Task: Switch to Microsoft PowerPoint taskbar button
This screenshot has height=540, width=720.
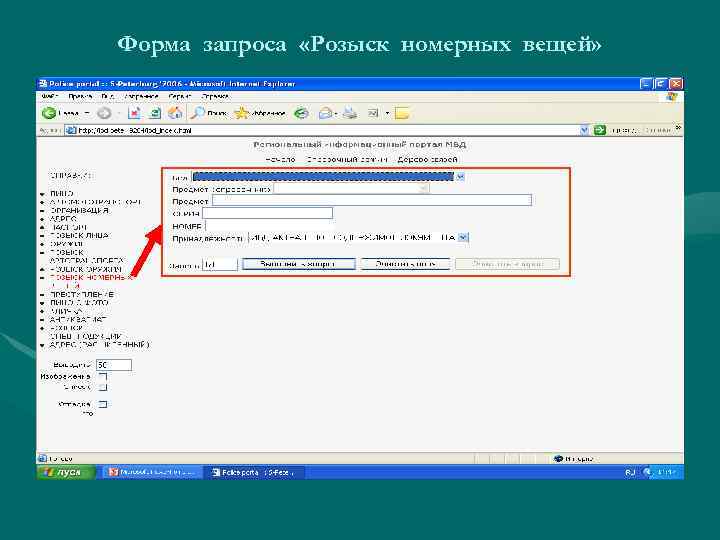Action: [x=152, y=472]
